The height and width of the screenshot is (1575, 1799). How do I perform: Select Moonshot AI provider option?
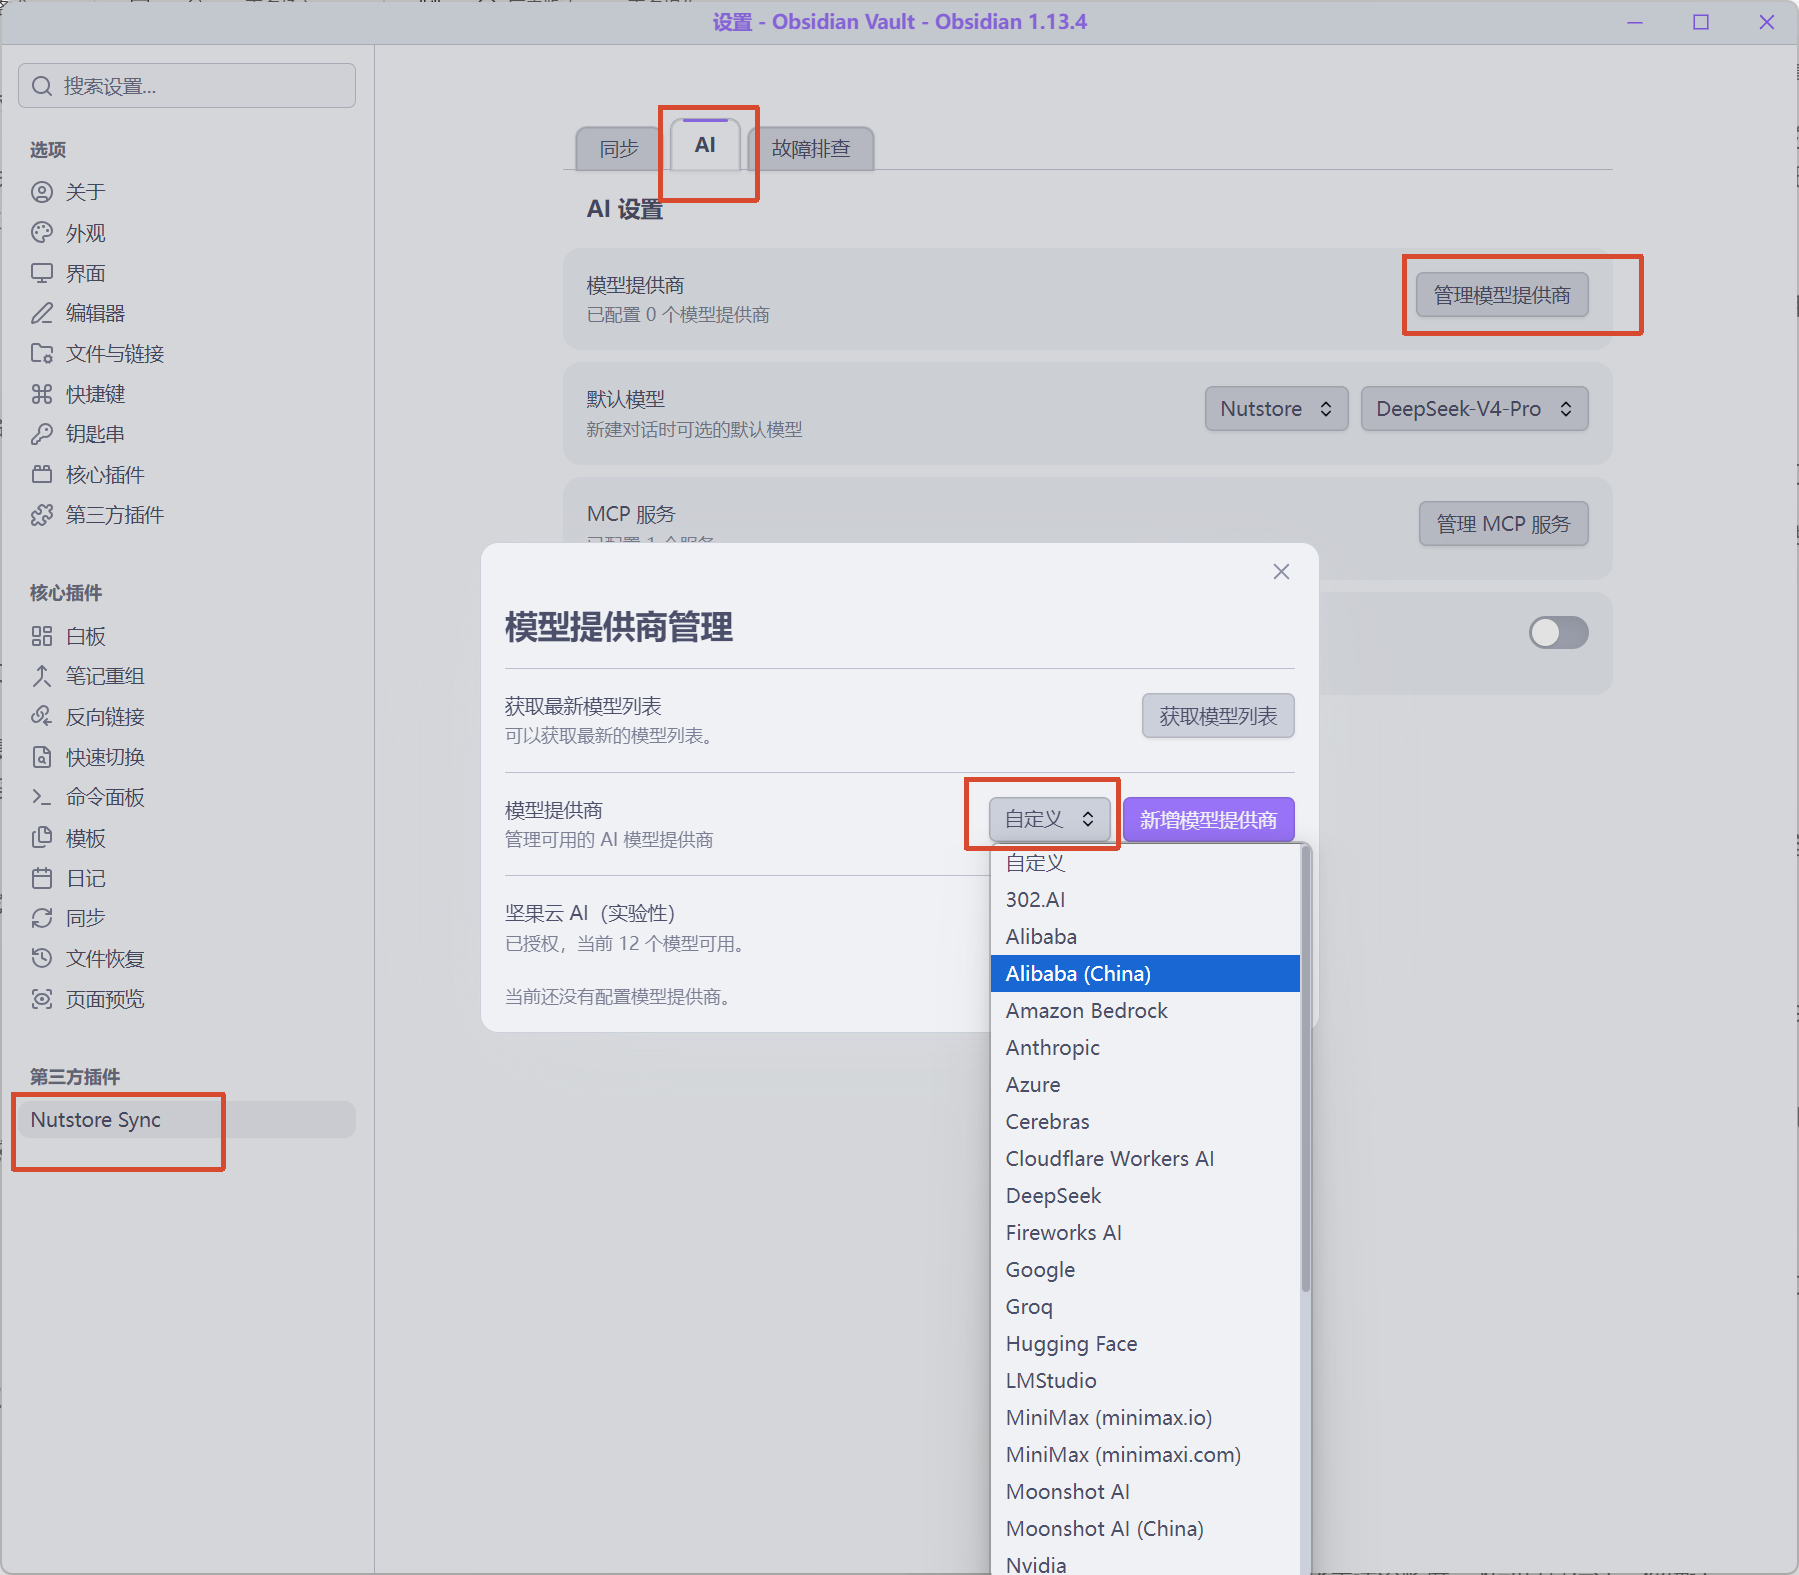(x=1145, y=1492)
